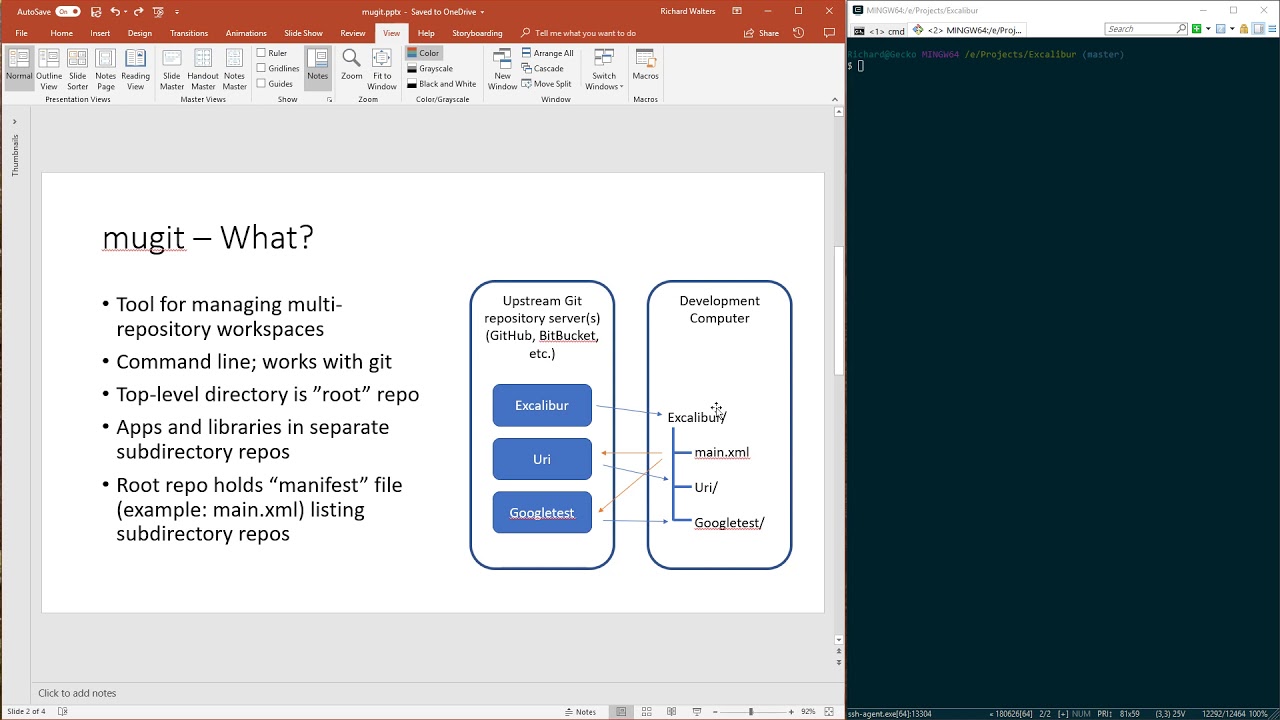Screen dimensions: 1280x720
Task: Open Slide Sorter view
Action: (x=77, y=68)
